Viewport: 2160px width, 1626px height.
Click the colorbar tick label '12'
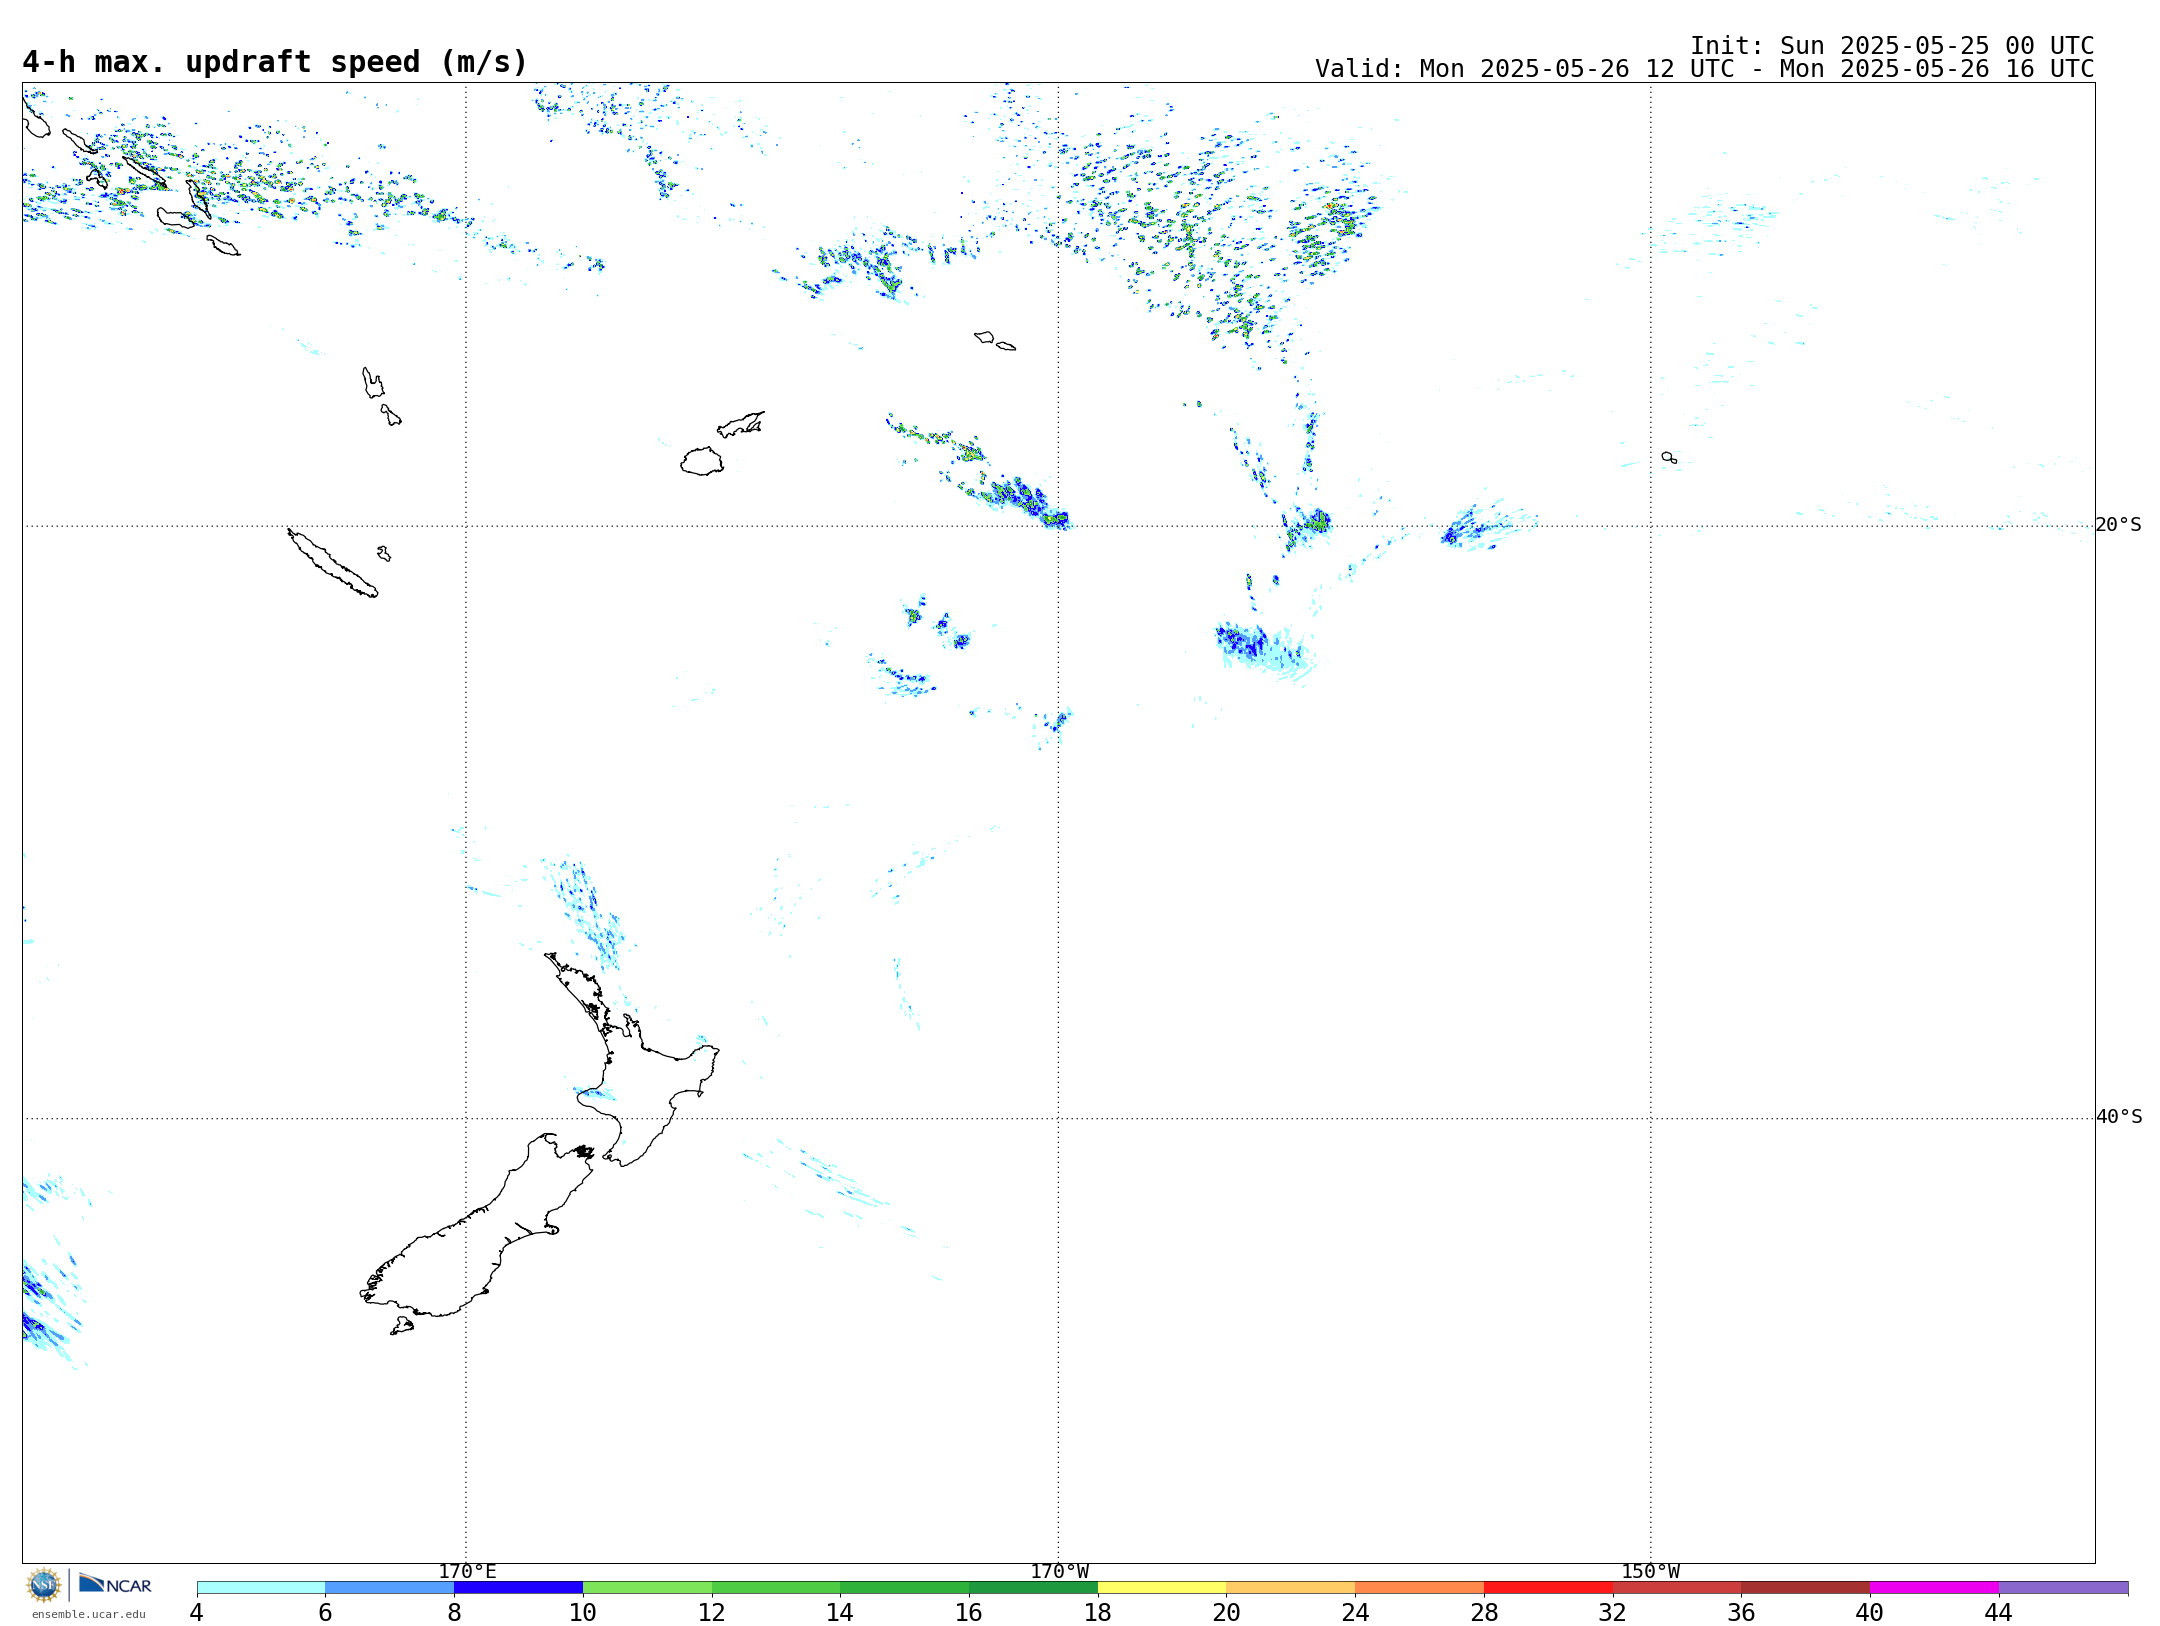712,1612
